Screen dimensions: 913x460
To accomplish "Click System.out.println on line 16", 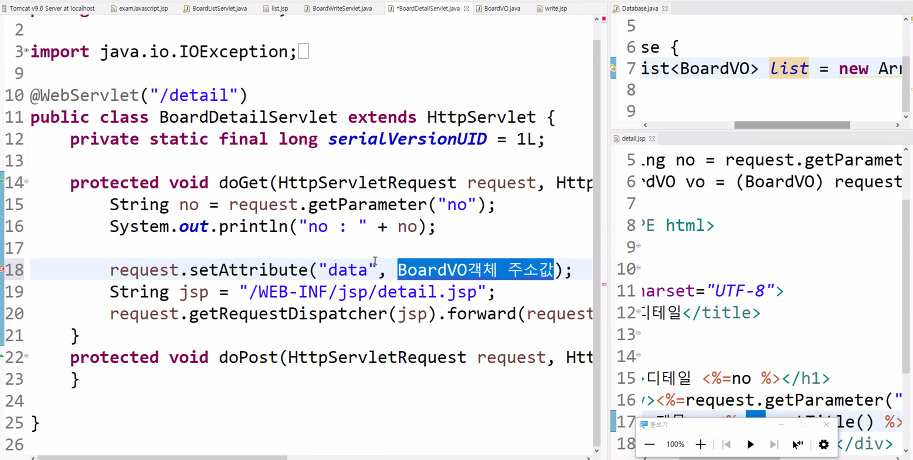I will pyautogui.click(x=199, y=227).
